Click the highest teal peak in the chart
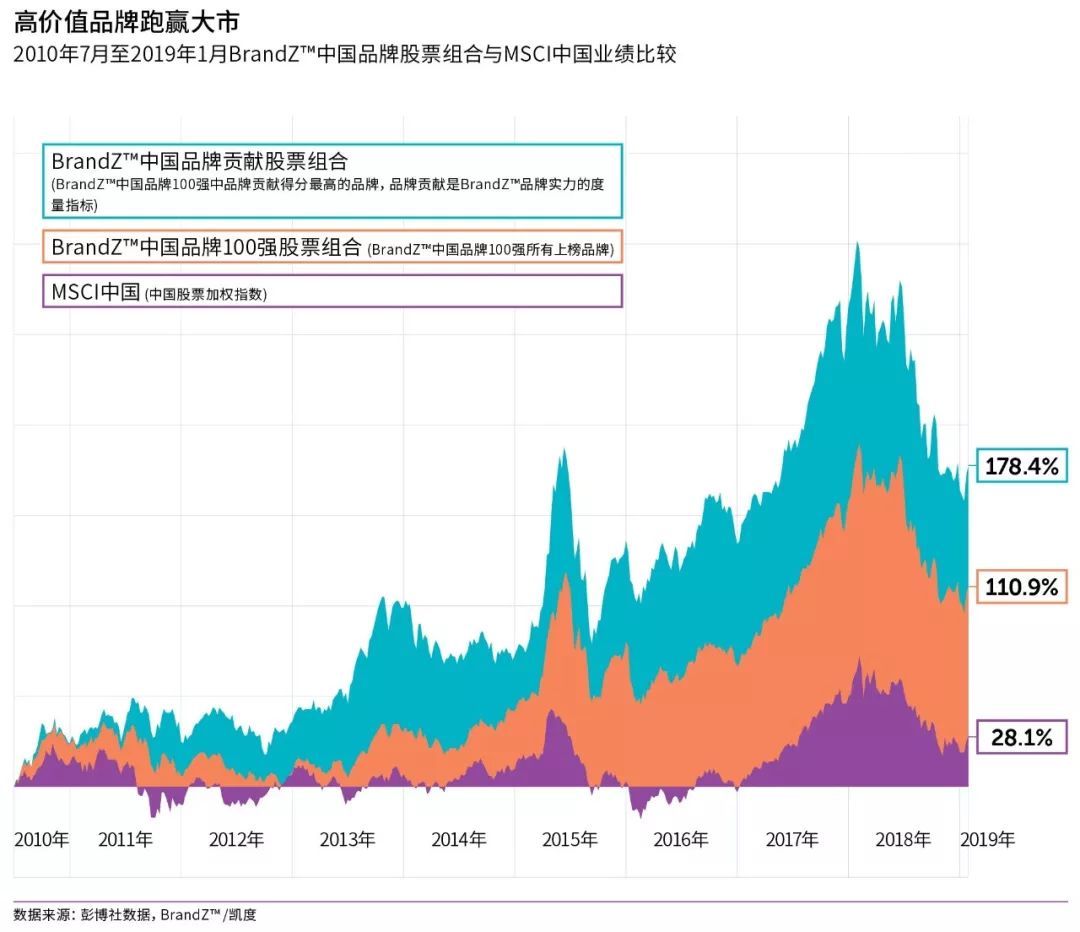 [857, 248]
